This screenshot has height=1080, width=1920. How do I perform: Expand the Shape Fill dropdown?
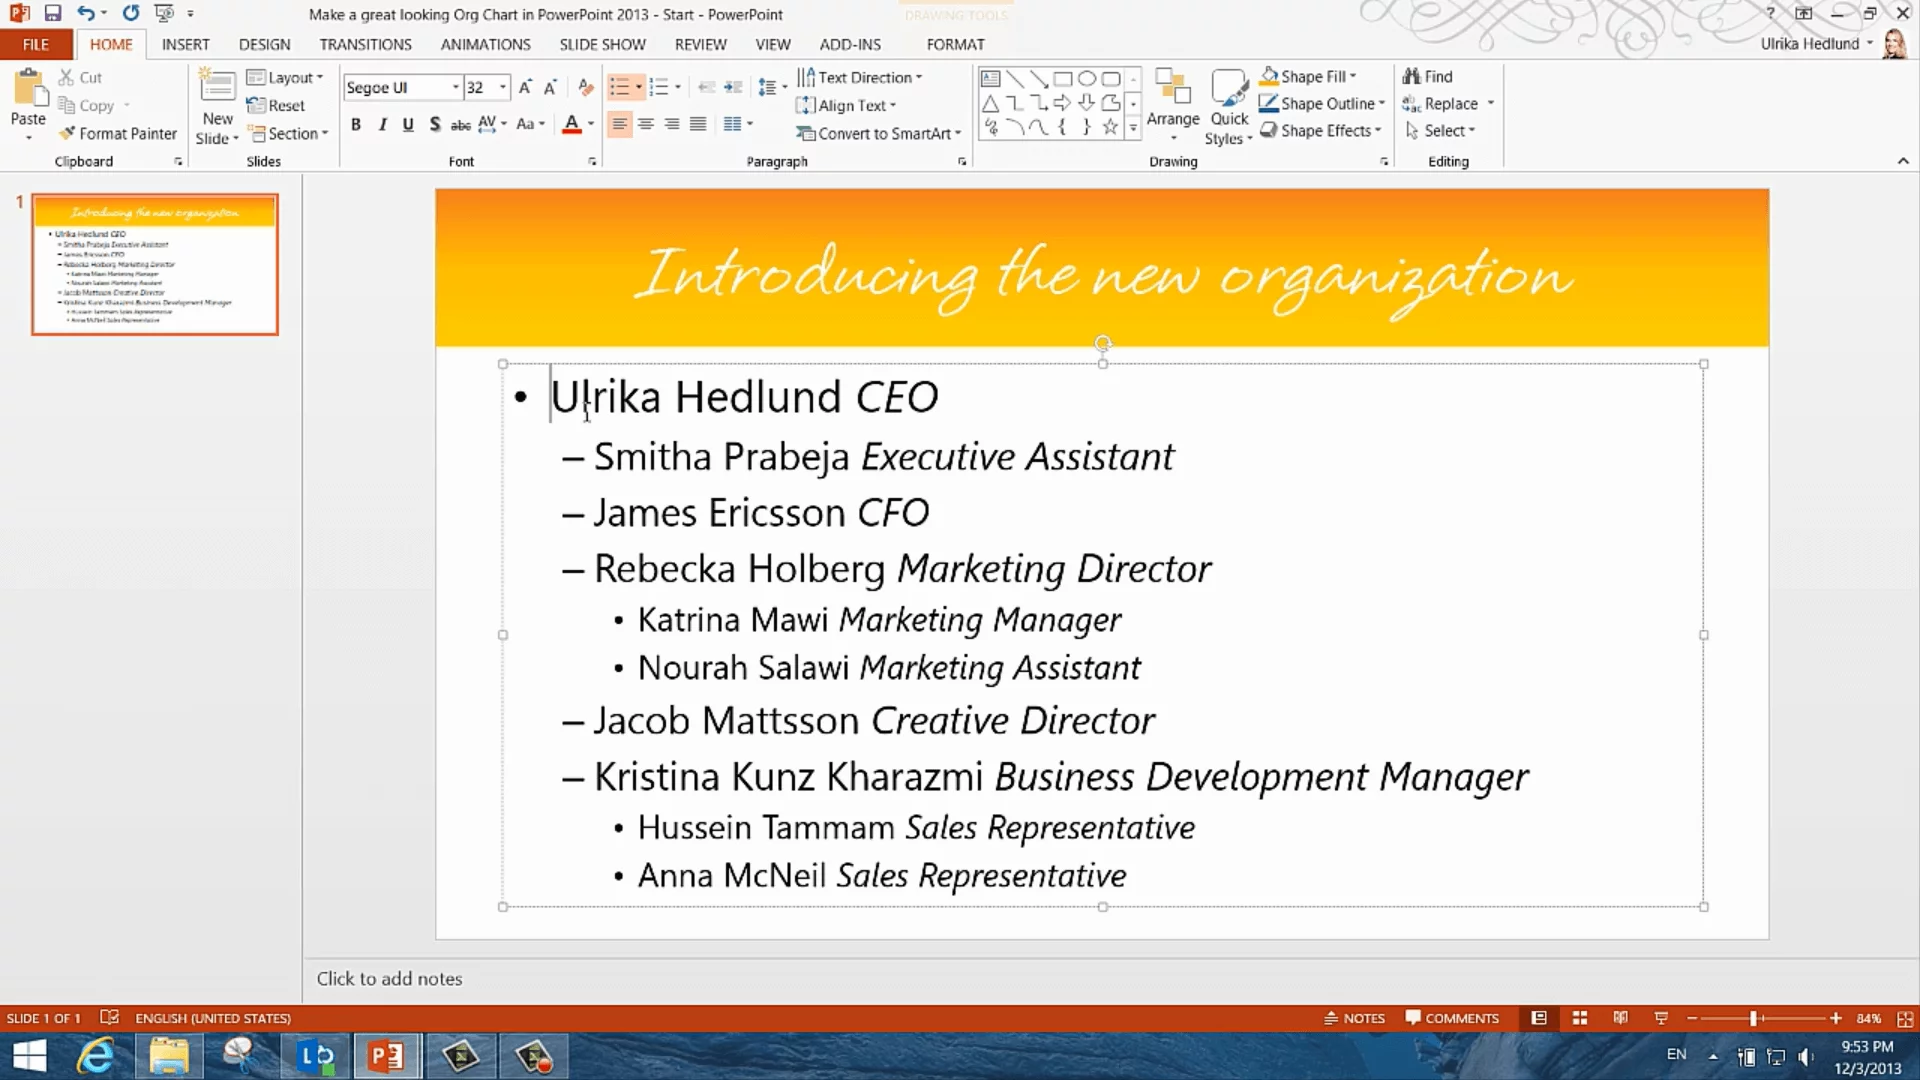pyautogui.click(x=1353, y=77)
